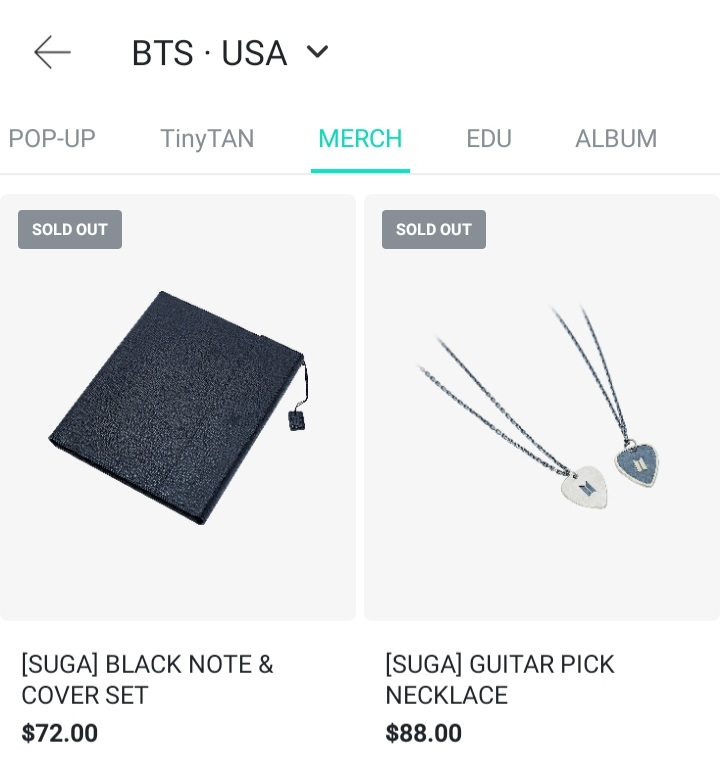Open the black notebook product image
Viewport: 720px width, 771px height.
click(x=175, y=405)
